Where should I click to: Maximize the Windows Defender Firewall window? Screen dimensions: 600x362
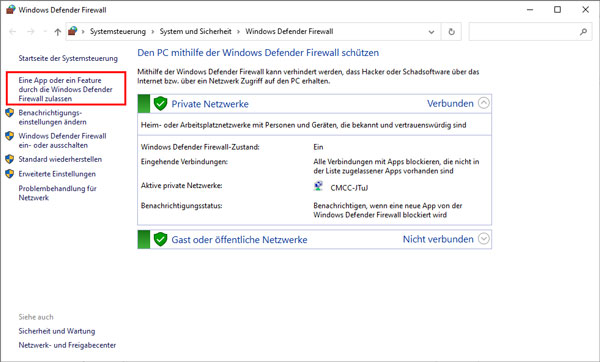[558, 10]
